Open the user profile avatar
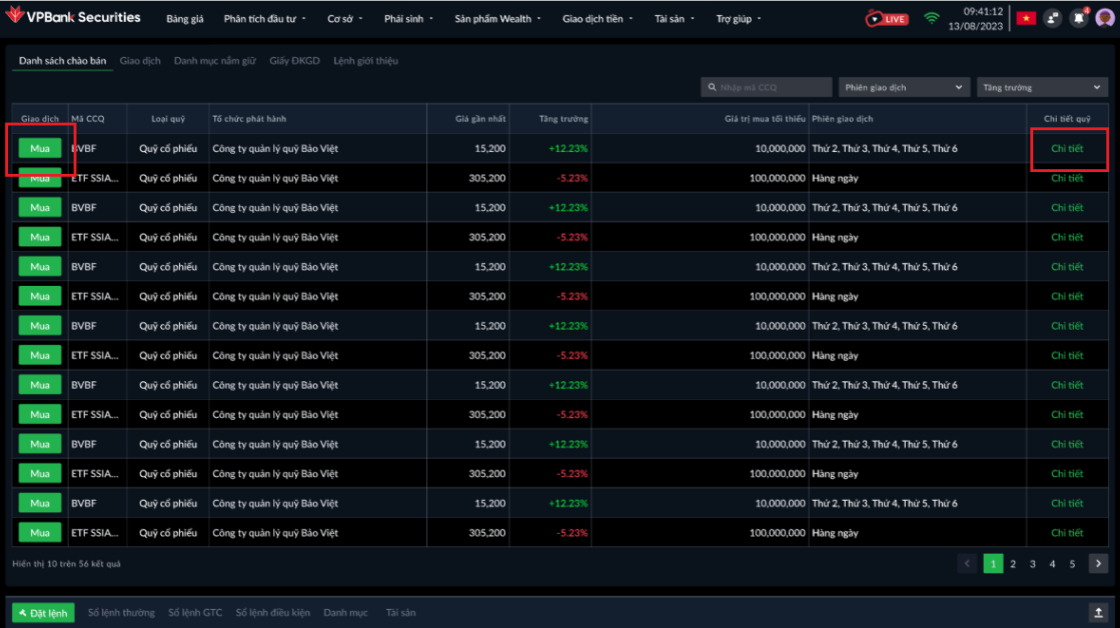 tap(1104, 18)
